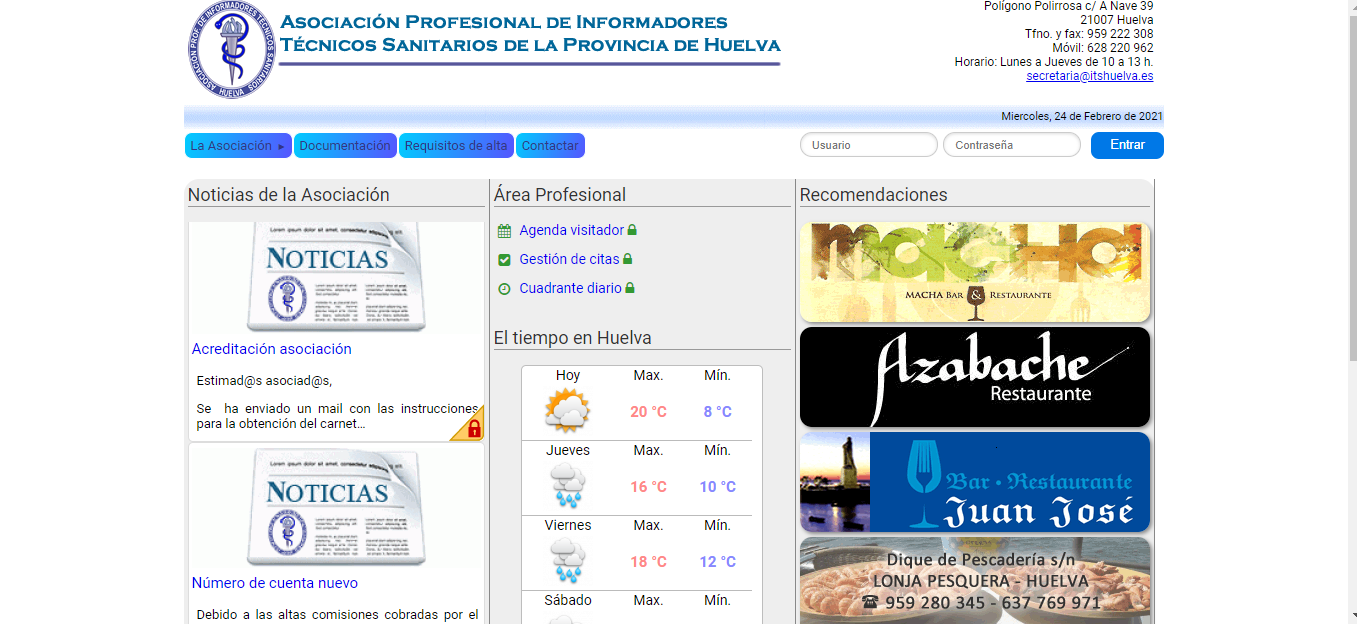
Task: Click El tiempo en Huelva heading
Action: (573, 337)
